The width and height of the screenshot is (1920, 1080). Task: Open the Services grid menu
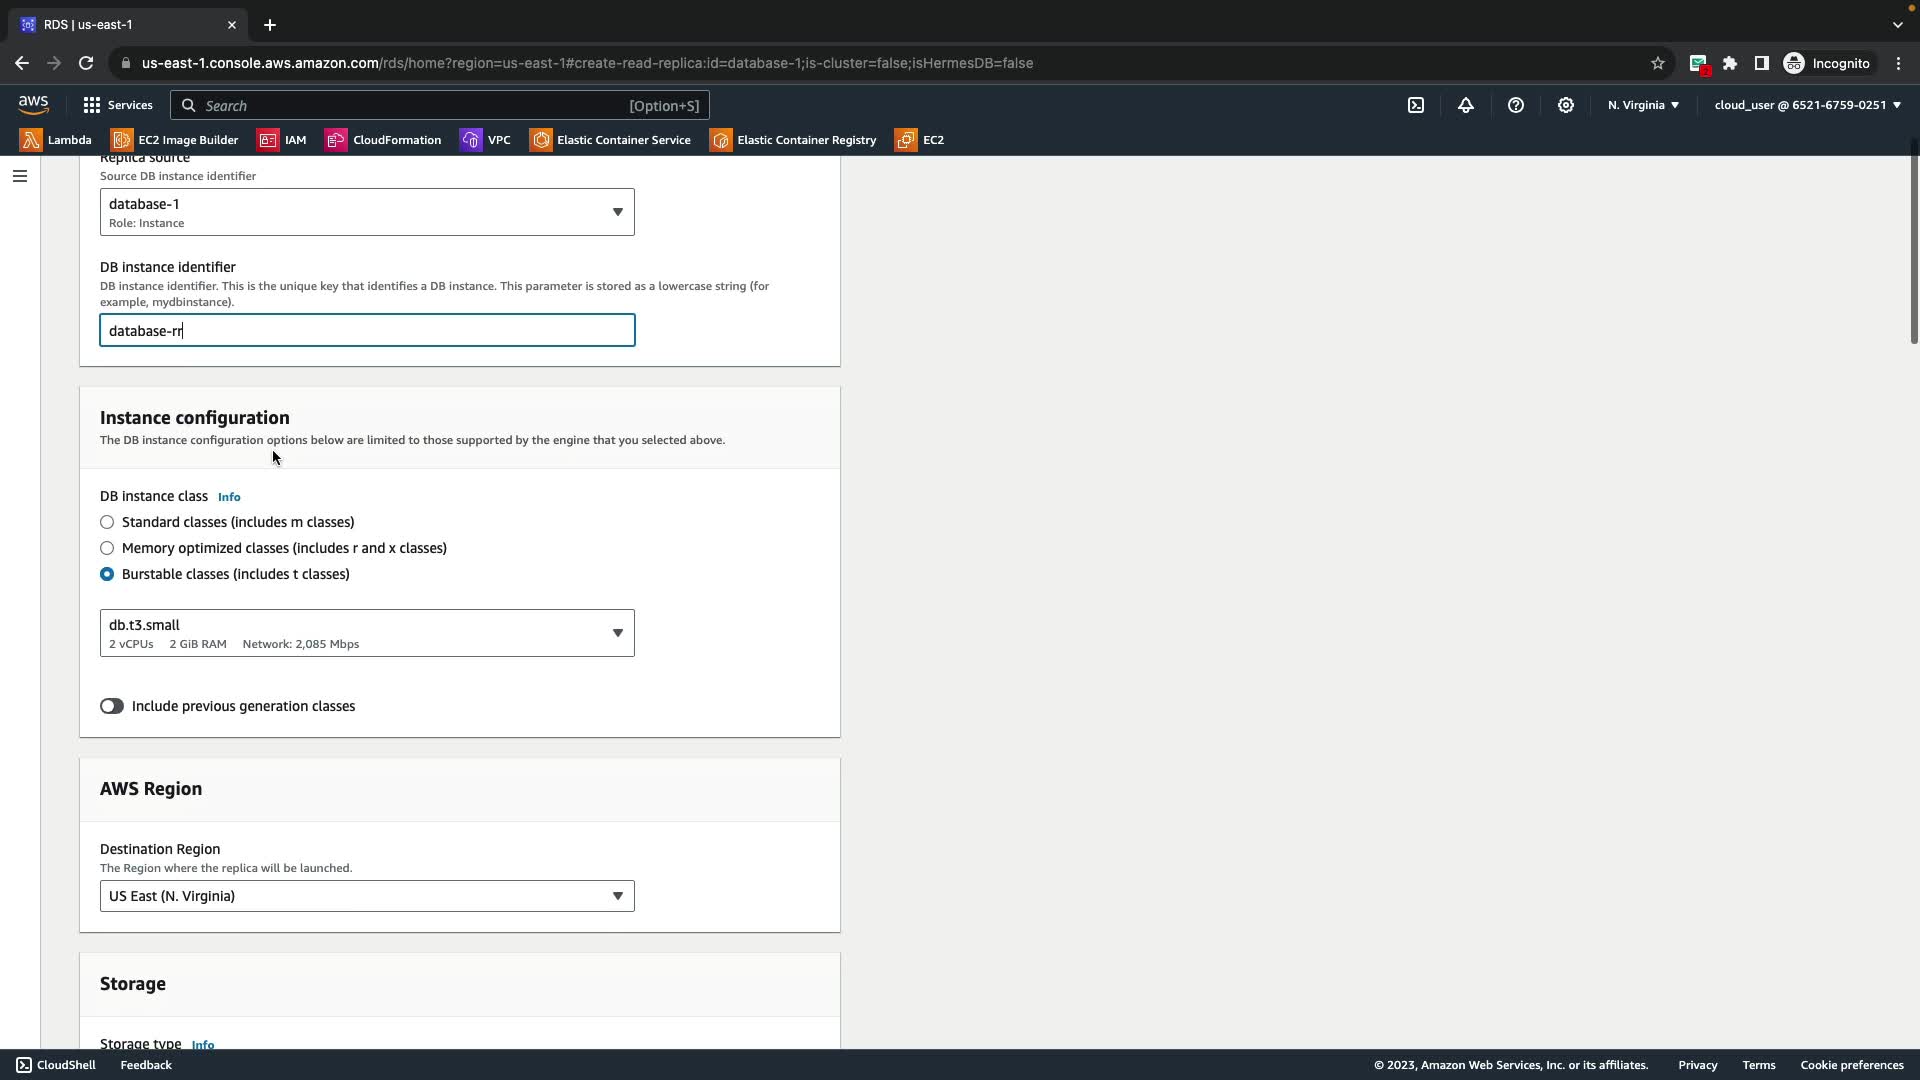pyautogui.click(x=118, y=105)
